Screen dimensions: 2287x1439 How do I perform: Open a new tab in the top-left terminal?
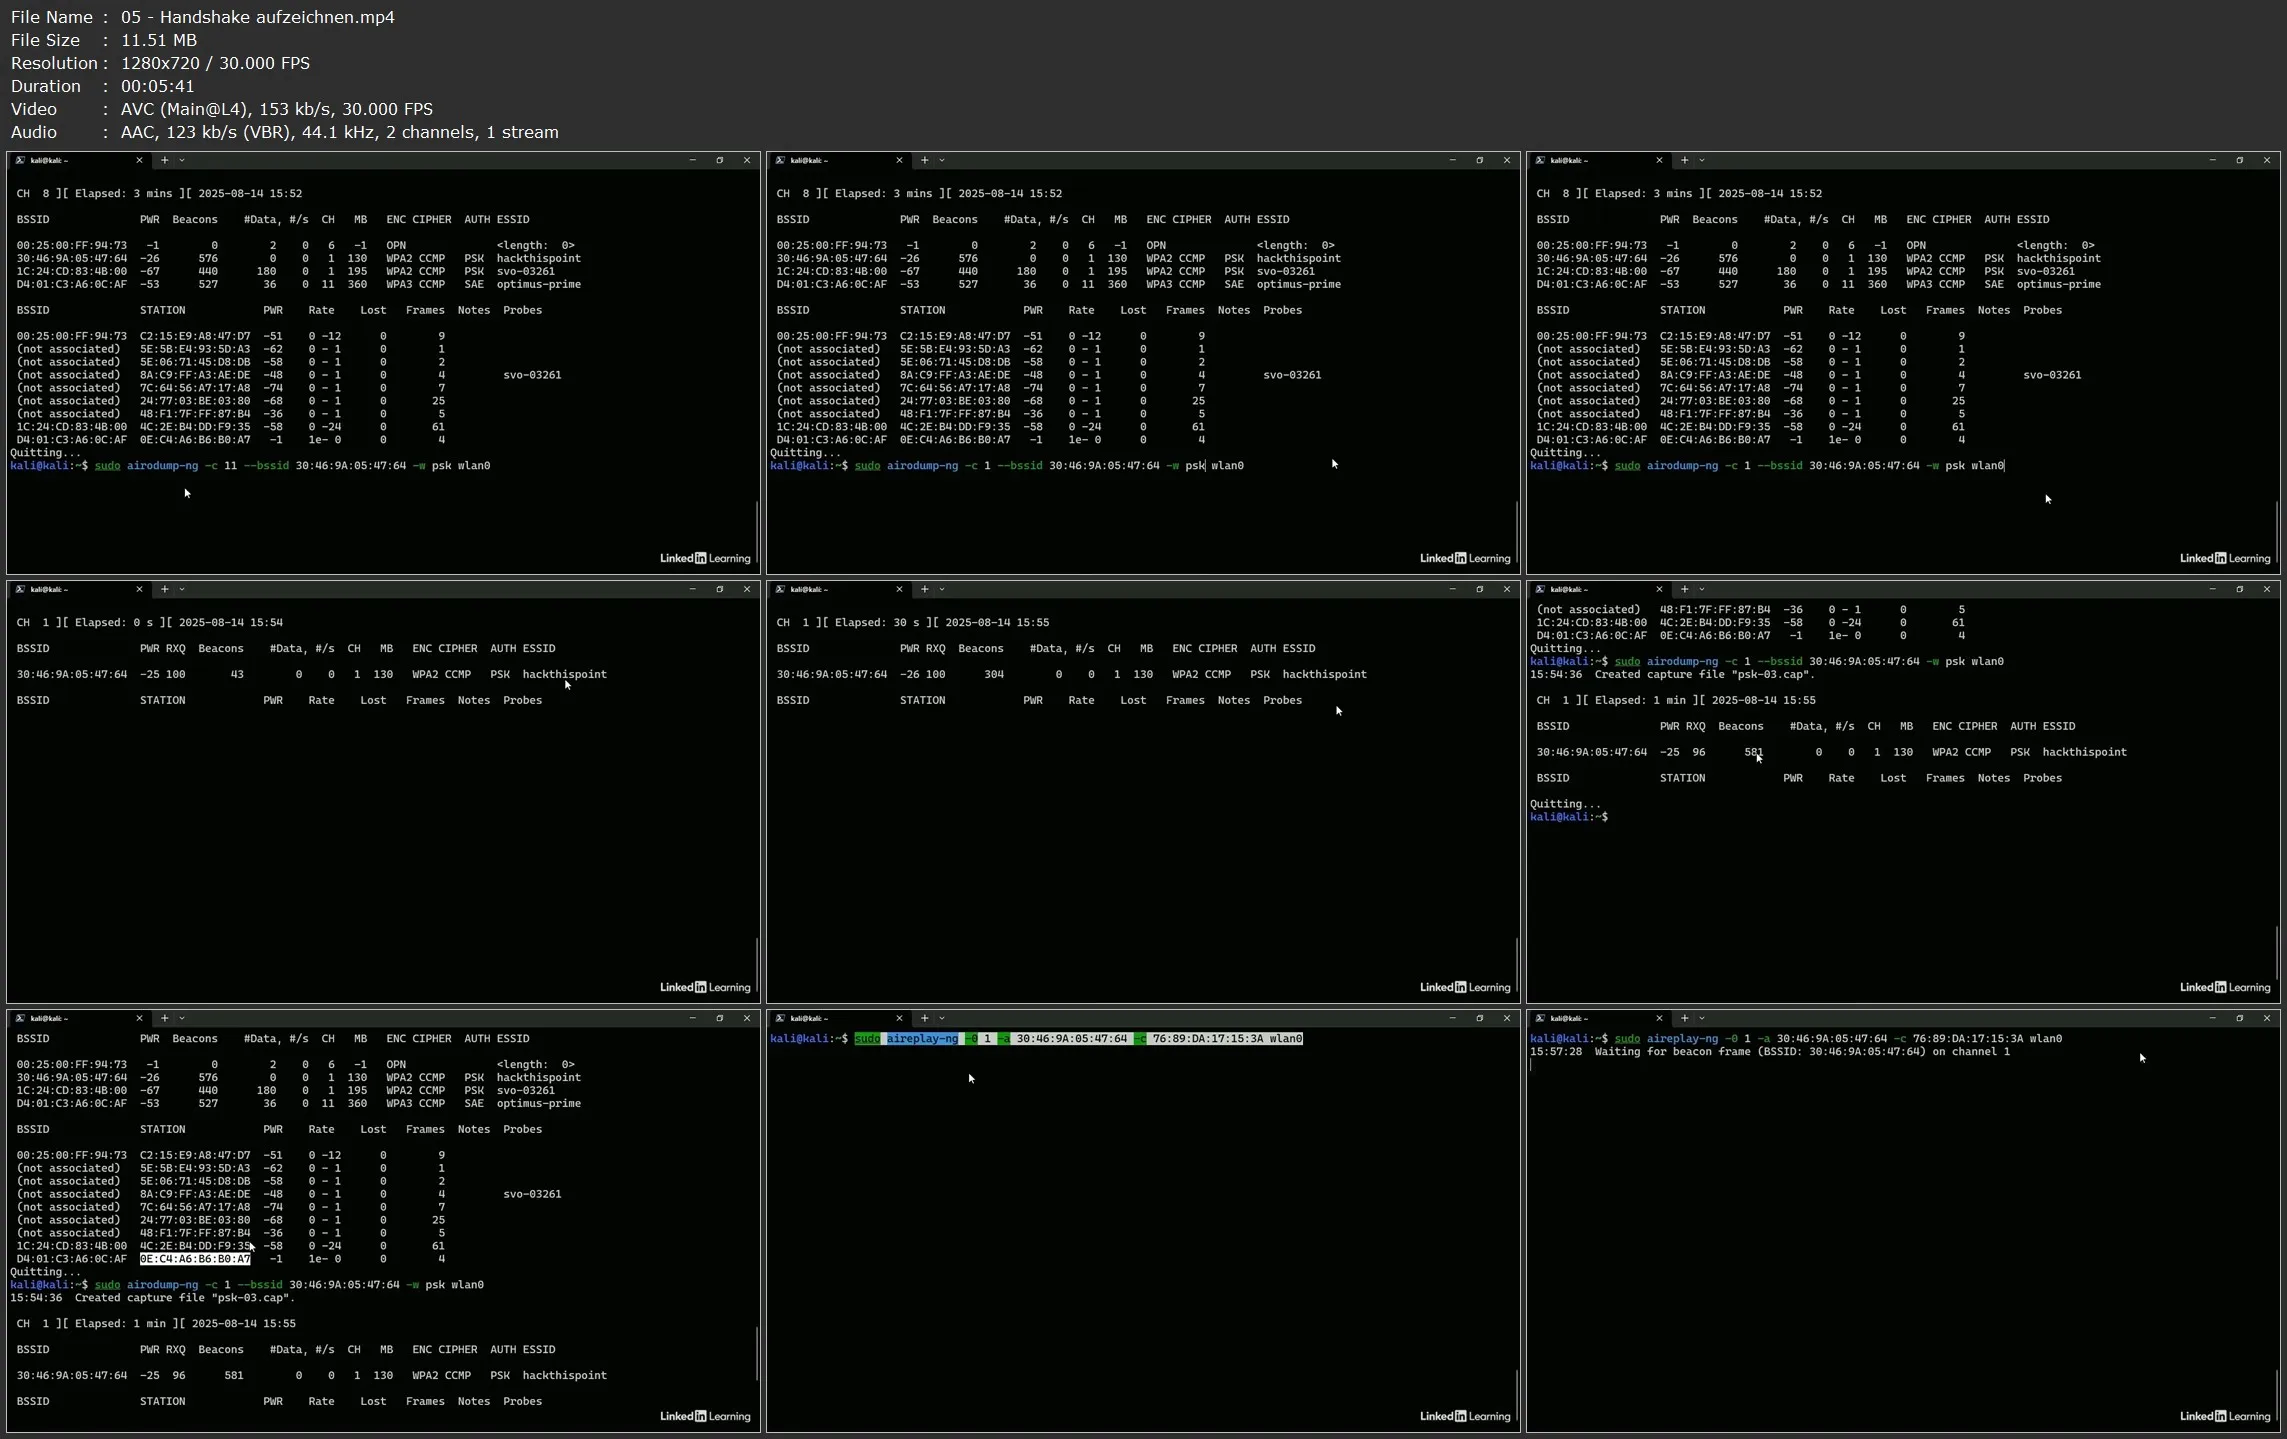click(165, 160)
